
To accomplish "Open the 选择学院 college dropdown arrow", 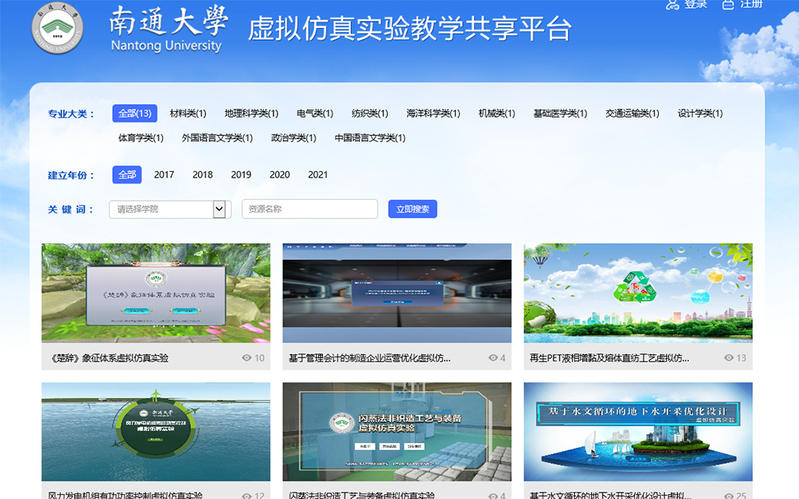I will 221,209.
